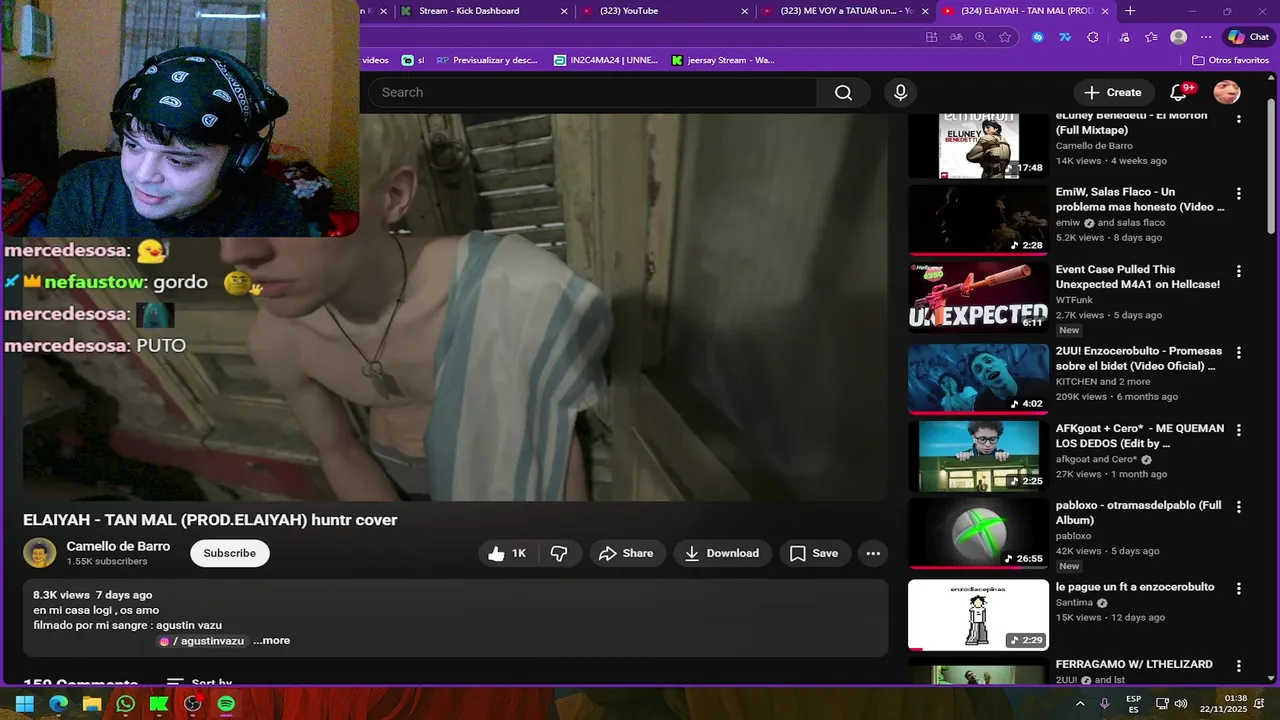
Task: Click Camello de Barro channel avatar
Action: pyautogui.click(x=40, y=553)
